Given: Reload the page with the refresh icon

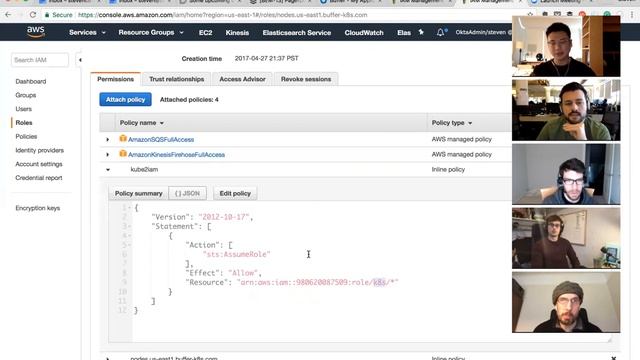Looking at the screenshot, I should 33,15.
